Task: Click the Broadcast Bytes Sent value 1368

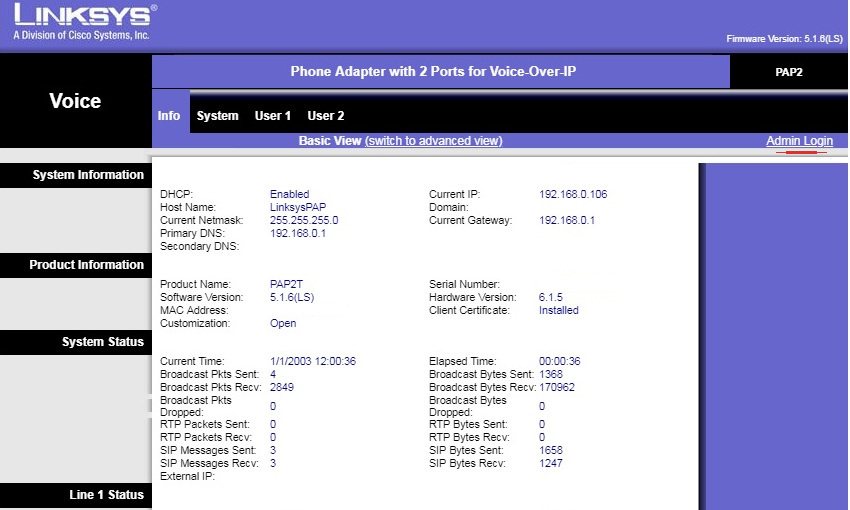Action: click(x=550, y=374)
